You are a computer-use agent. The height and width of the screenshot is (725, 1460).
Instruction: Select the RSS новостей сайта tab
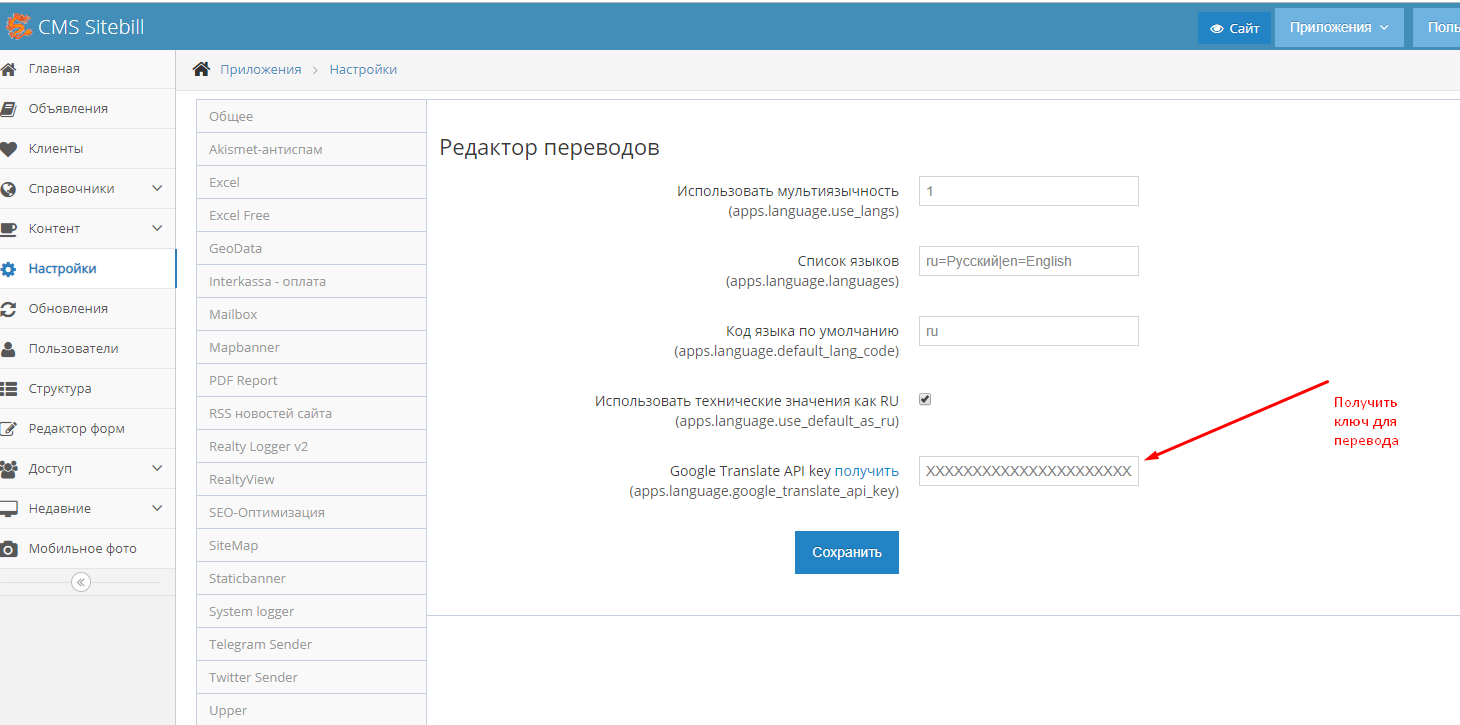point(311,413)
